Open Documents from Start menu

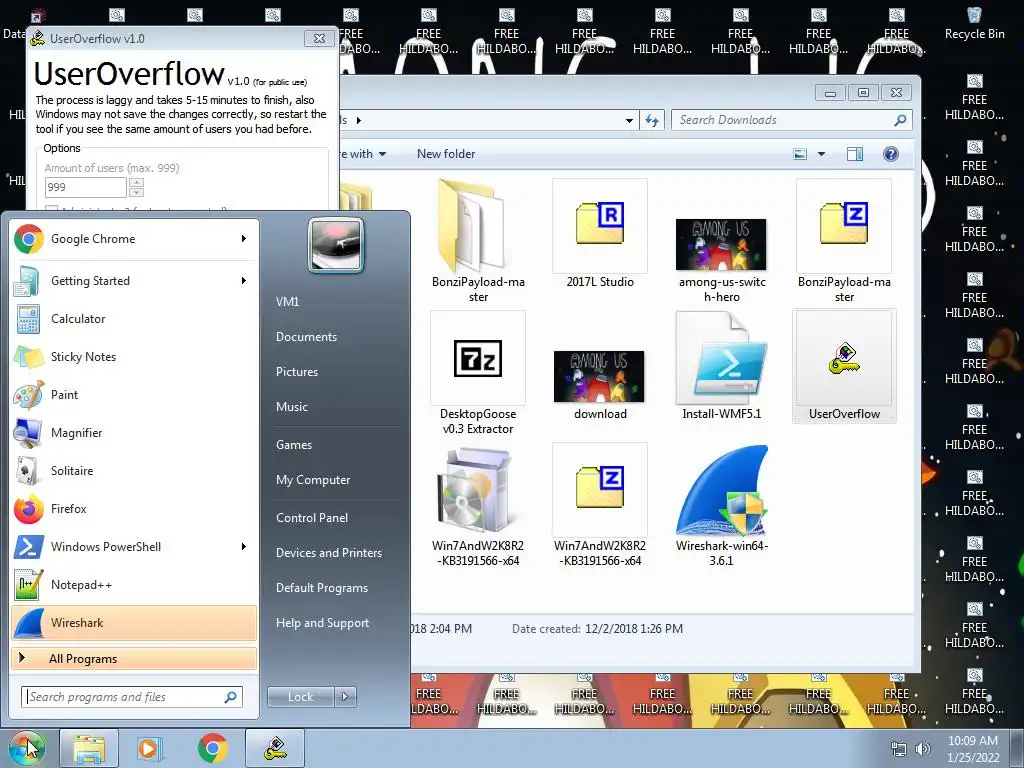click(306, 337)
